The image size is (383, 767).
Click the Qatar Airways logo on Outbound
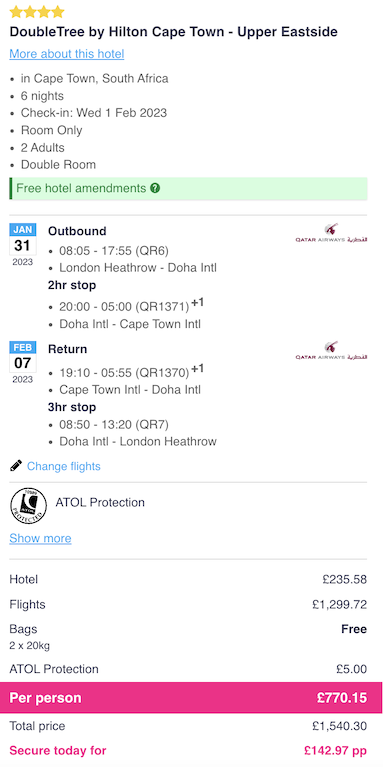click(331, 234)
